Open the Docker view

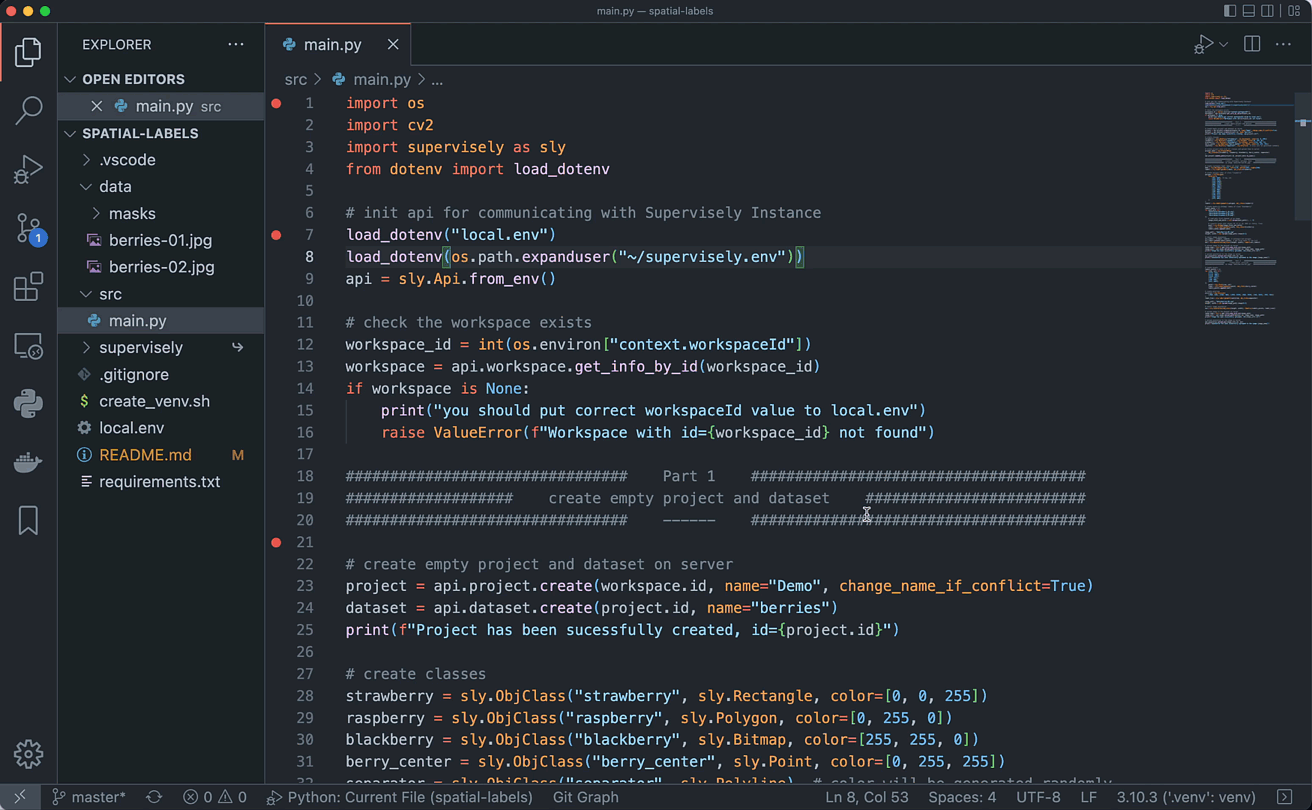pyautogui.click(x=28, y=462)
